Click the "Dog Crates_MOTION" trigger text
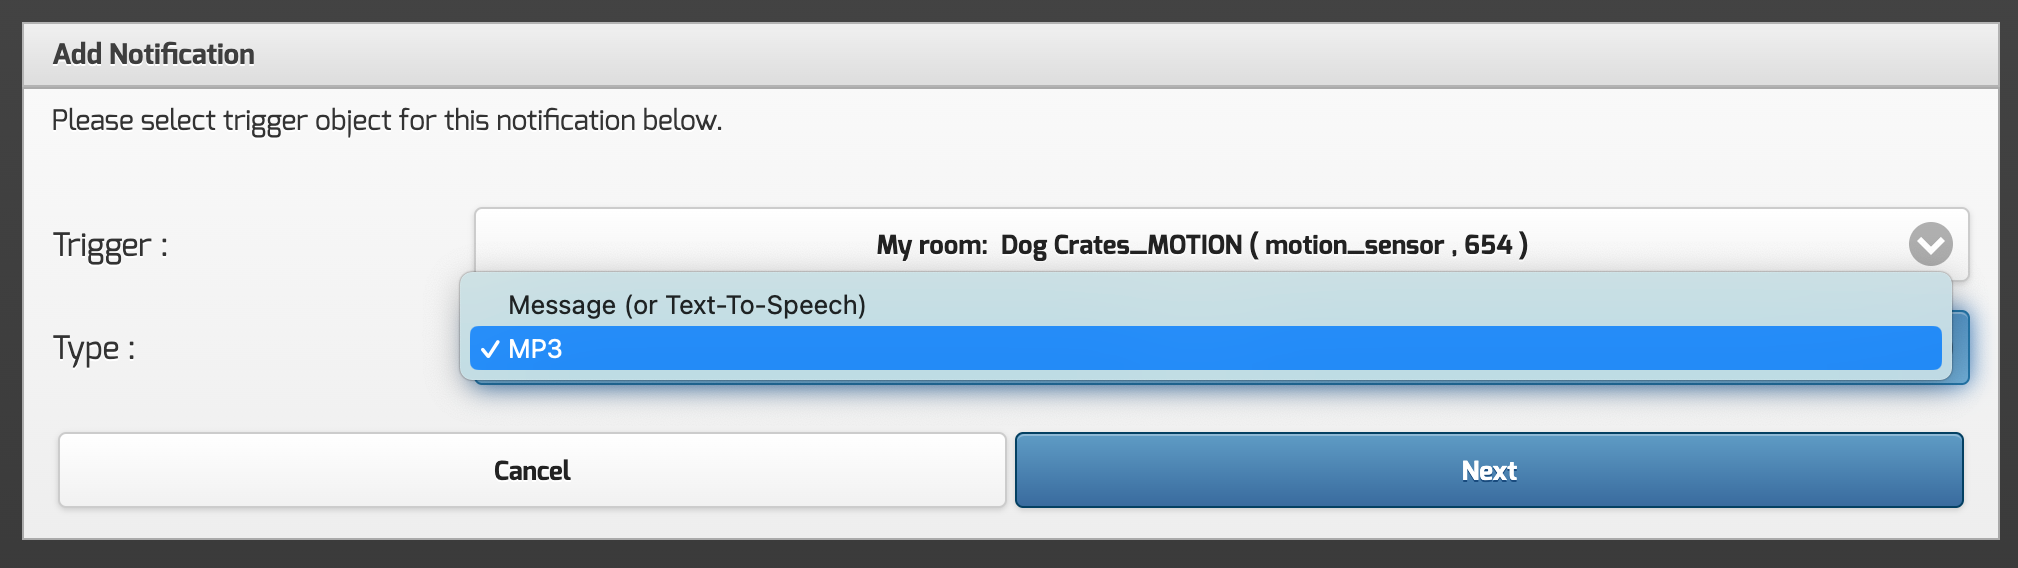 (x=1121, y=245)
